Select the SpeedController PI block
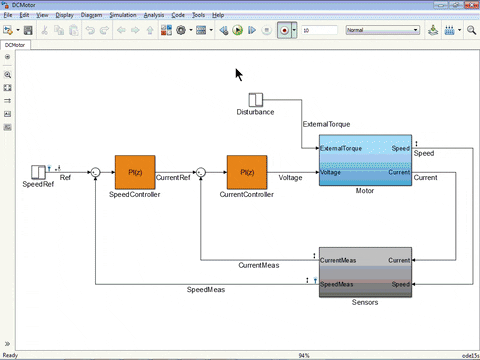480x360 pixels. point(135,172)
